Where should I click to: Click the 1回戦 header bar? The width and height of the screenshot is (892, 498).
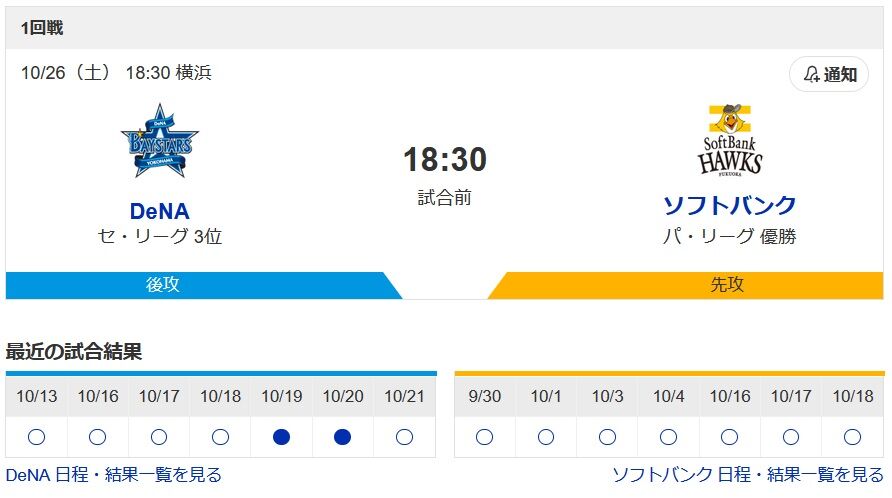[x=445, y=28]
